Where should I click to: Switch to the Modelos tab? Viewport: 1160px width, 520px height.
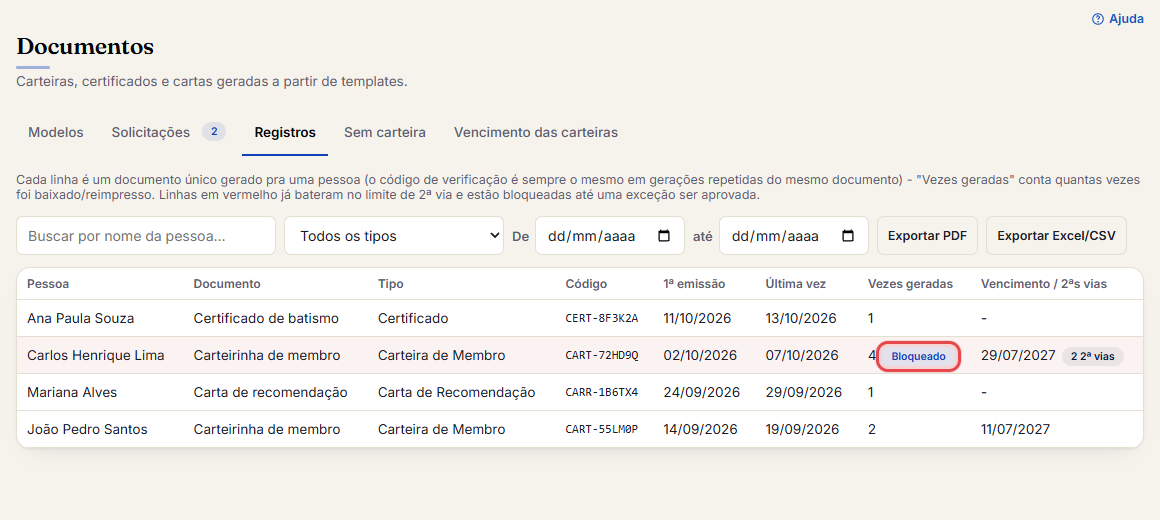pos(55,132)
